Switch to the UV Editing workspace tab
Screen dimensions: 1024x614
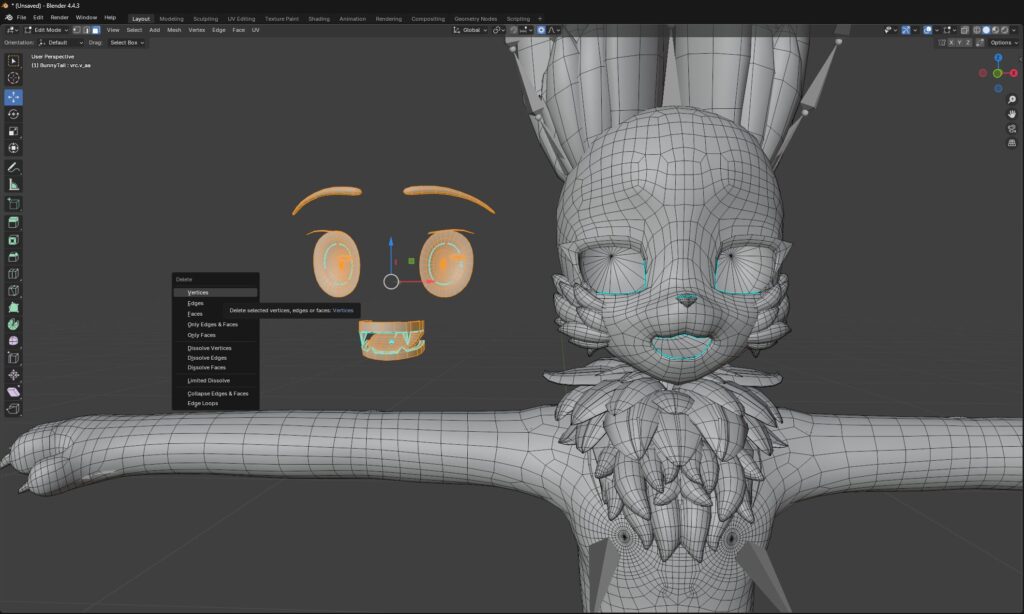(x=241, y=18)
